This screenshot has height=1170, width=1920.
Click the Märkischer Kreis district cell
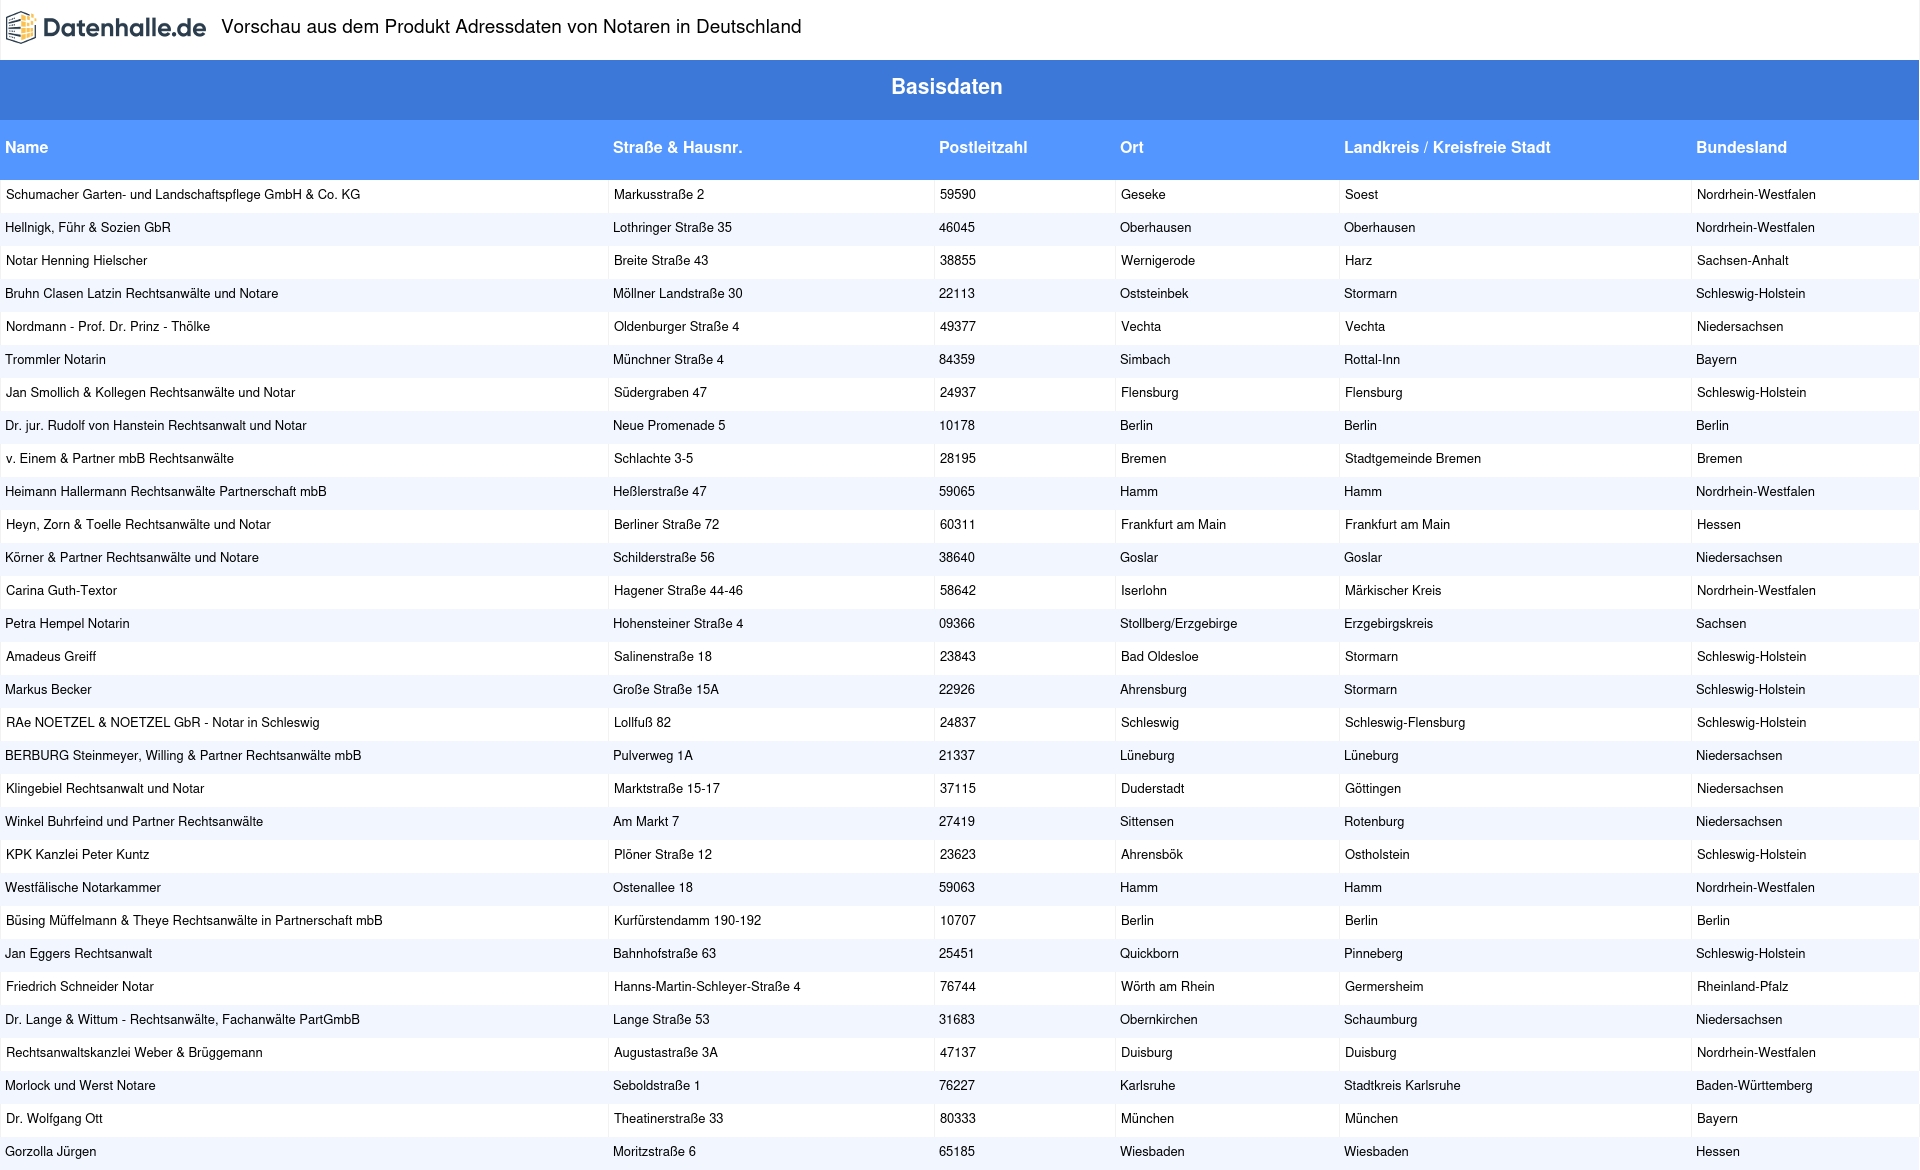(1393, 591)
